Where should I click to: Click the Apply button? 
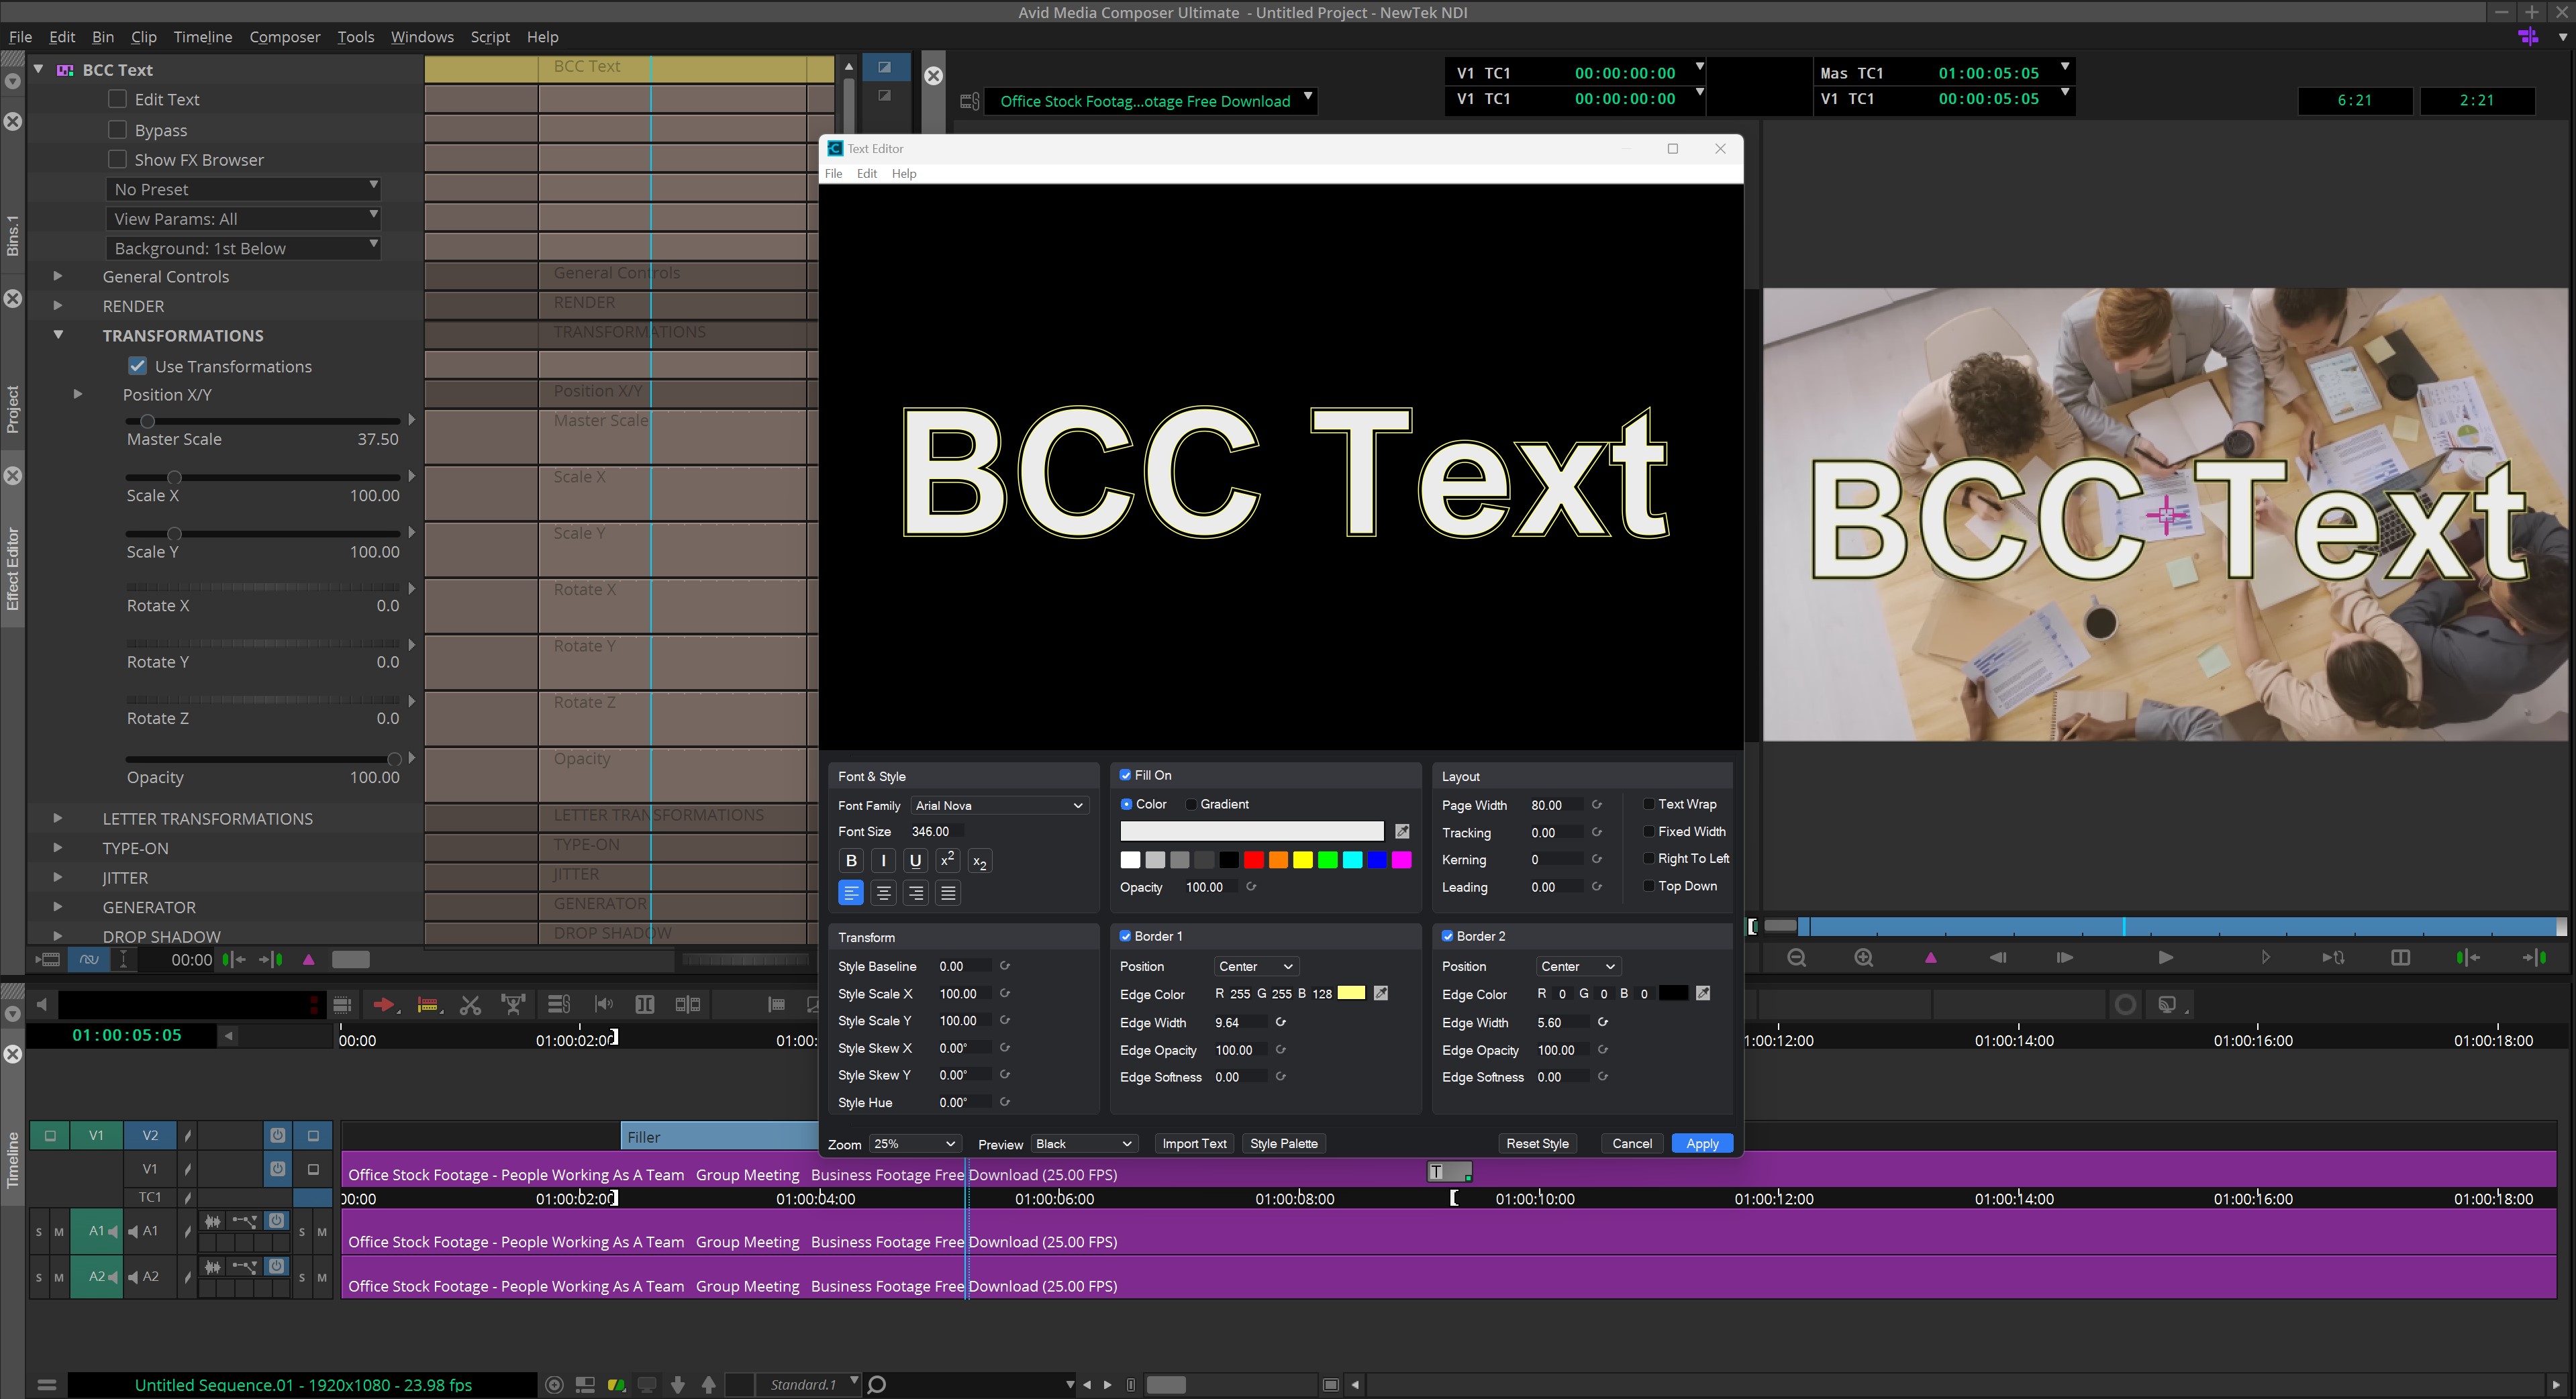[1702, 1143]
